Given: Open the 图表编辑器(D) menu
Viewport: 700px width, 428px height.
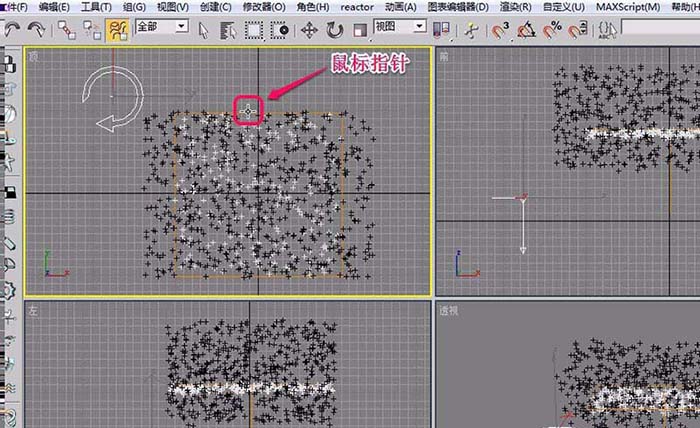Looking at the screenshot, I should 458,7.
